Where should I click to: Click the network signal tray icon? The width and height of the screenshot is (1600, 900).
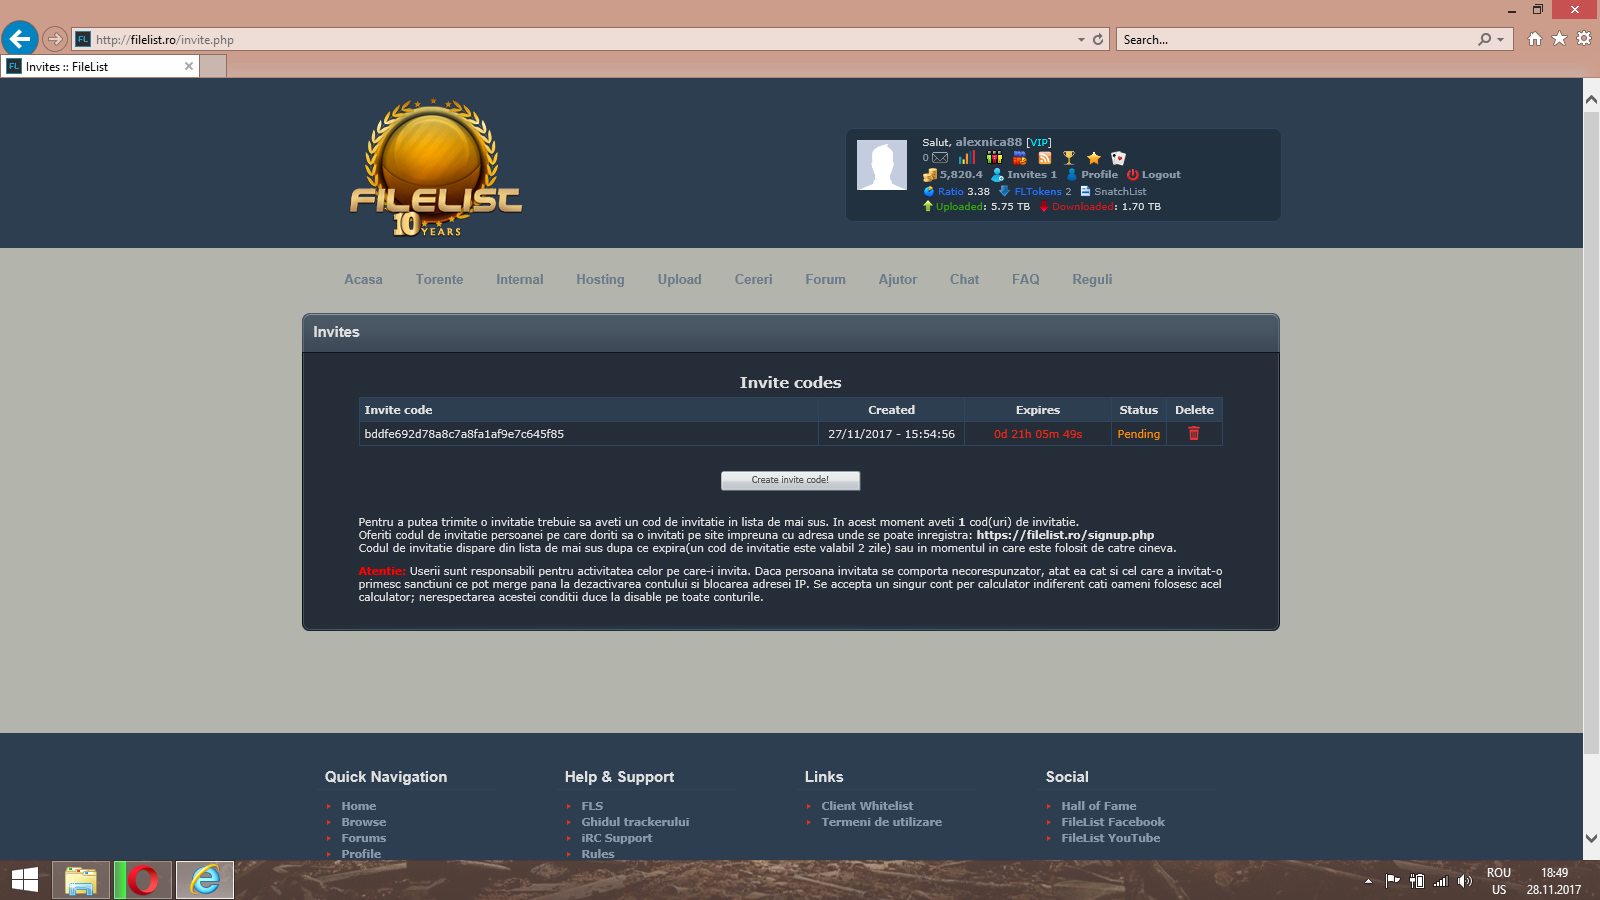(1441, 881)
